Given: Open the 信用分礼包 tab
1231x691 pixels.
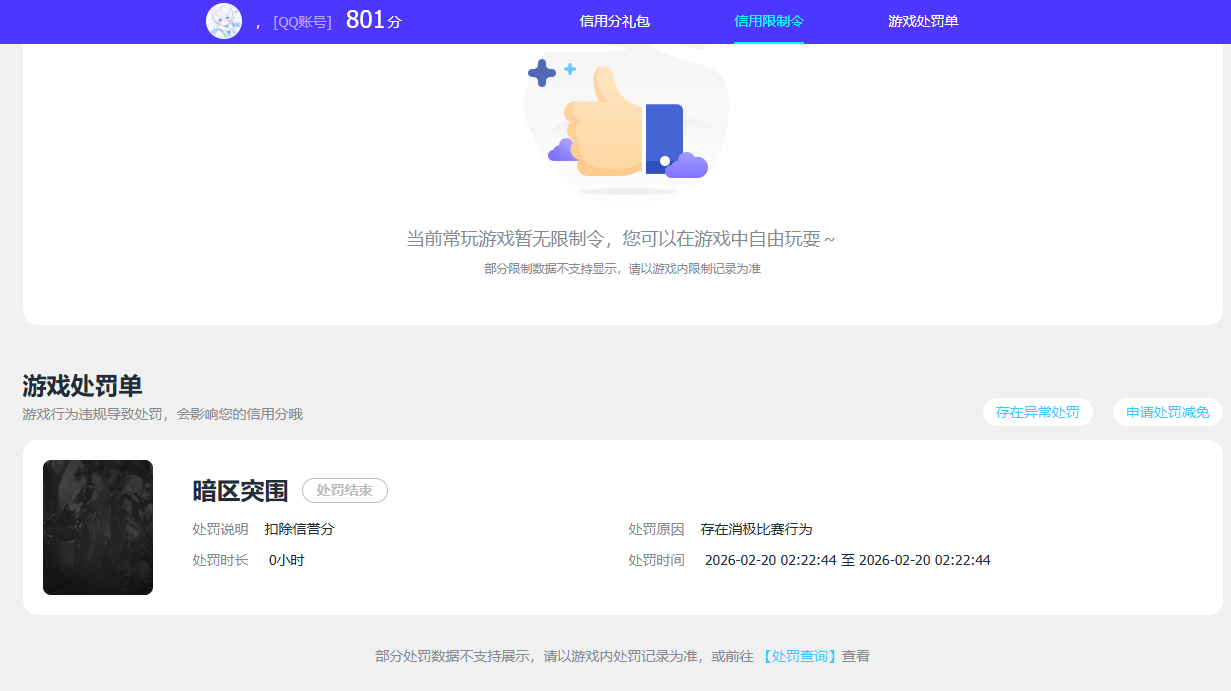Looking at the screenshot, I should pyautogui.click(x=615, y=21).
